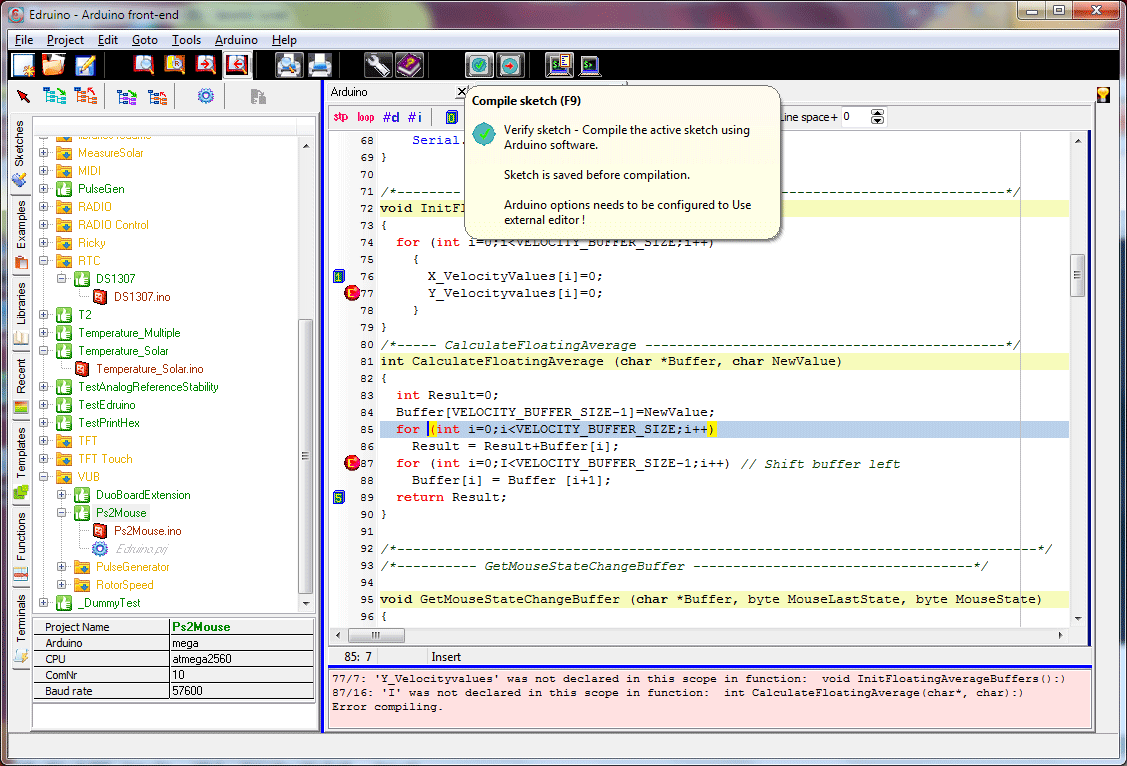The image size is (1127, 766).
Task: Open help with the purple book icon
Action: (x=409, y=65)
